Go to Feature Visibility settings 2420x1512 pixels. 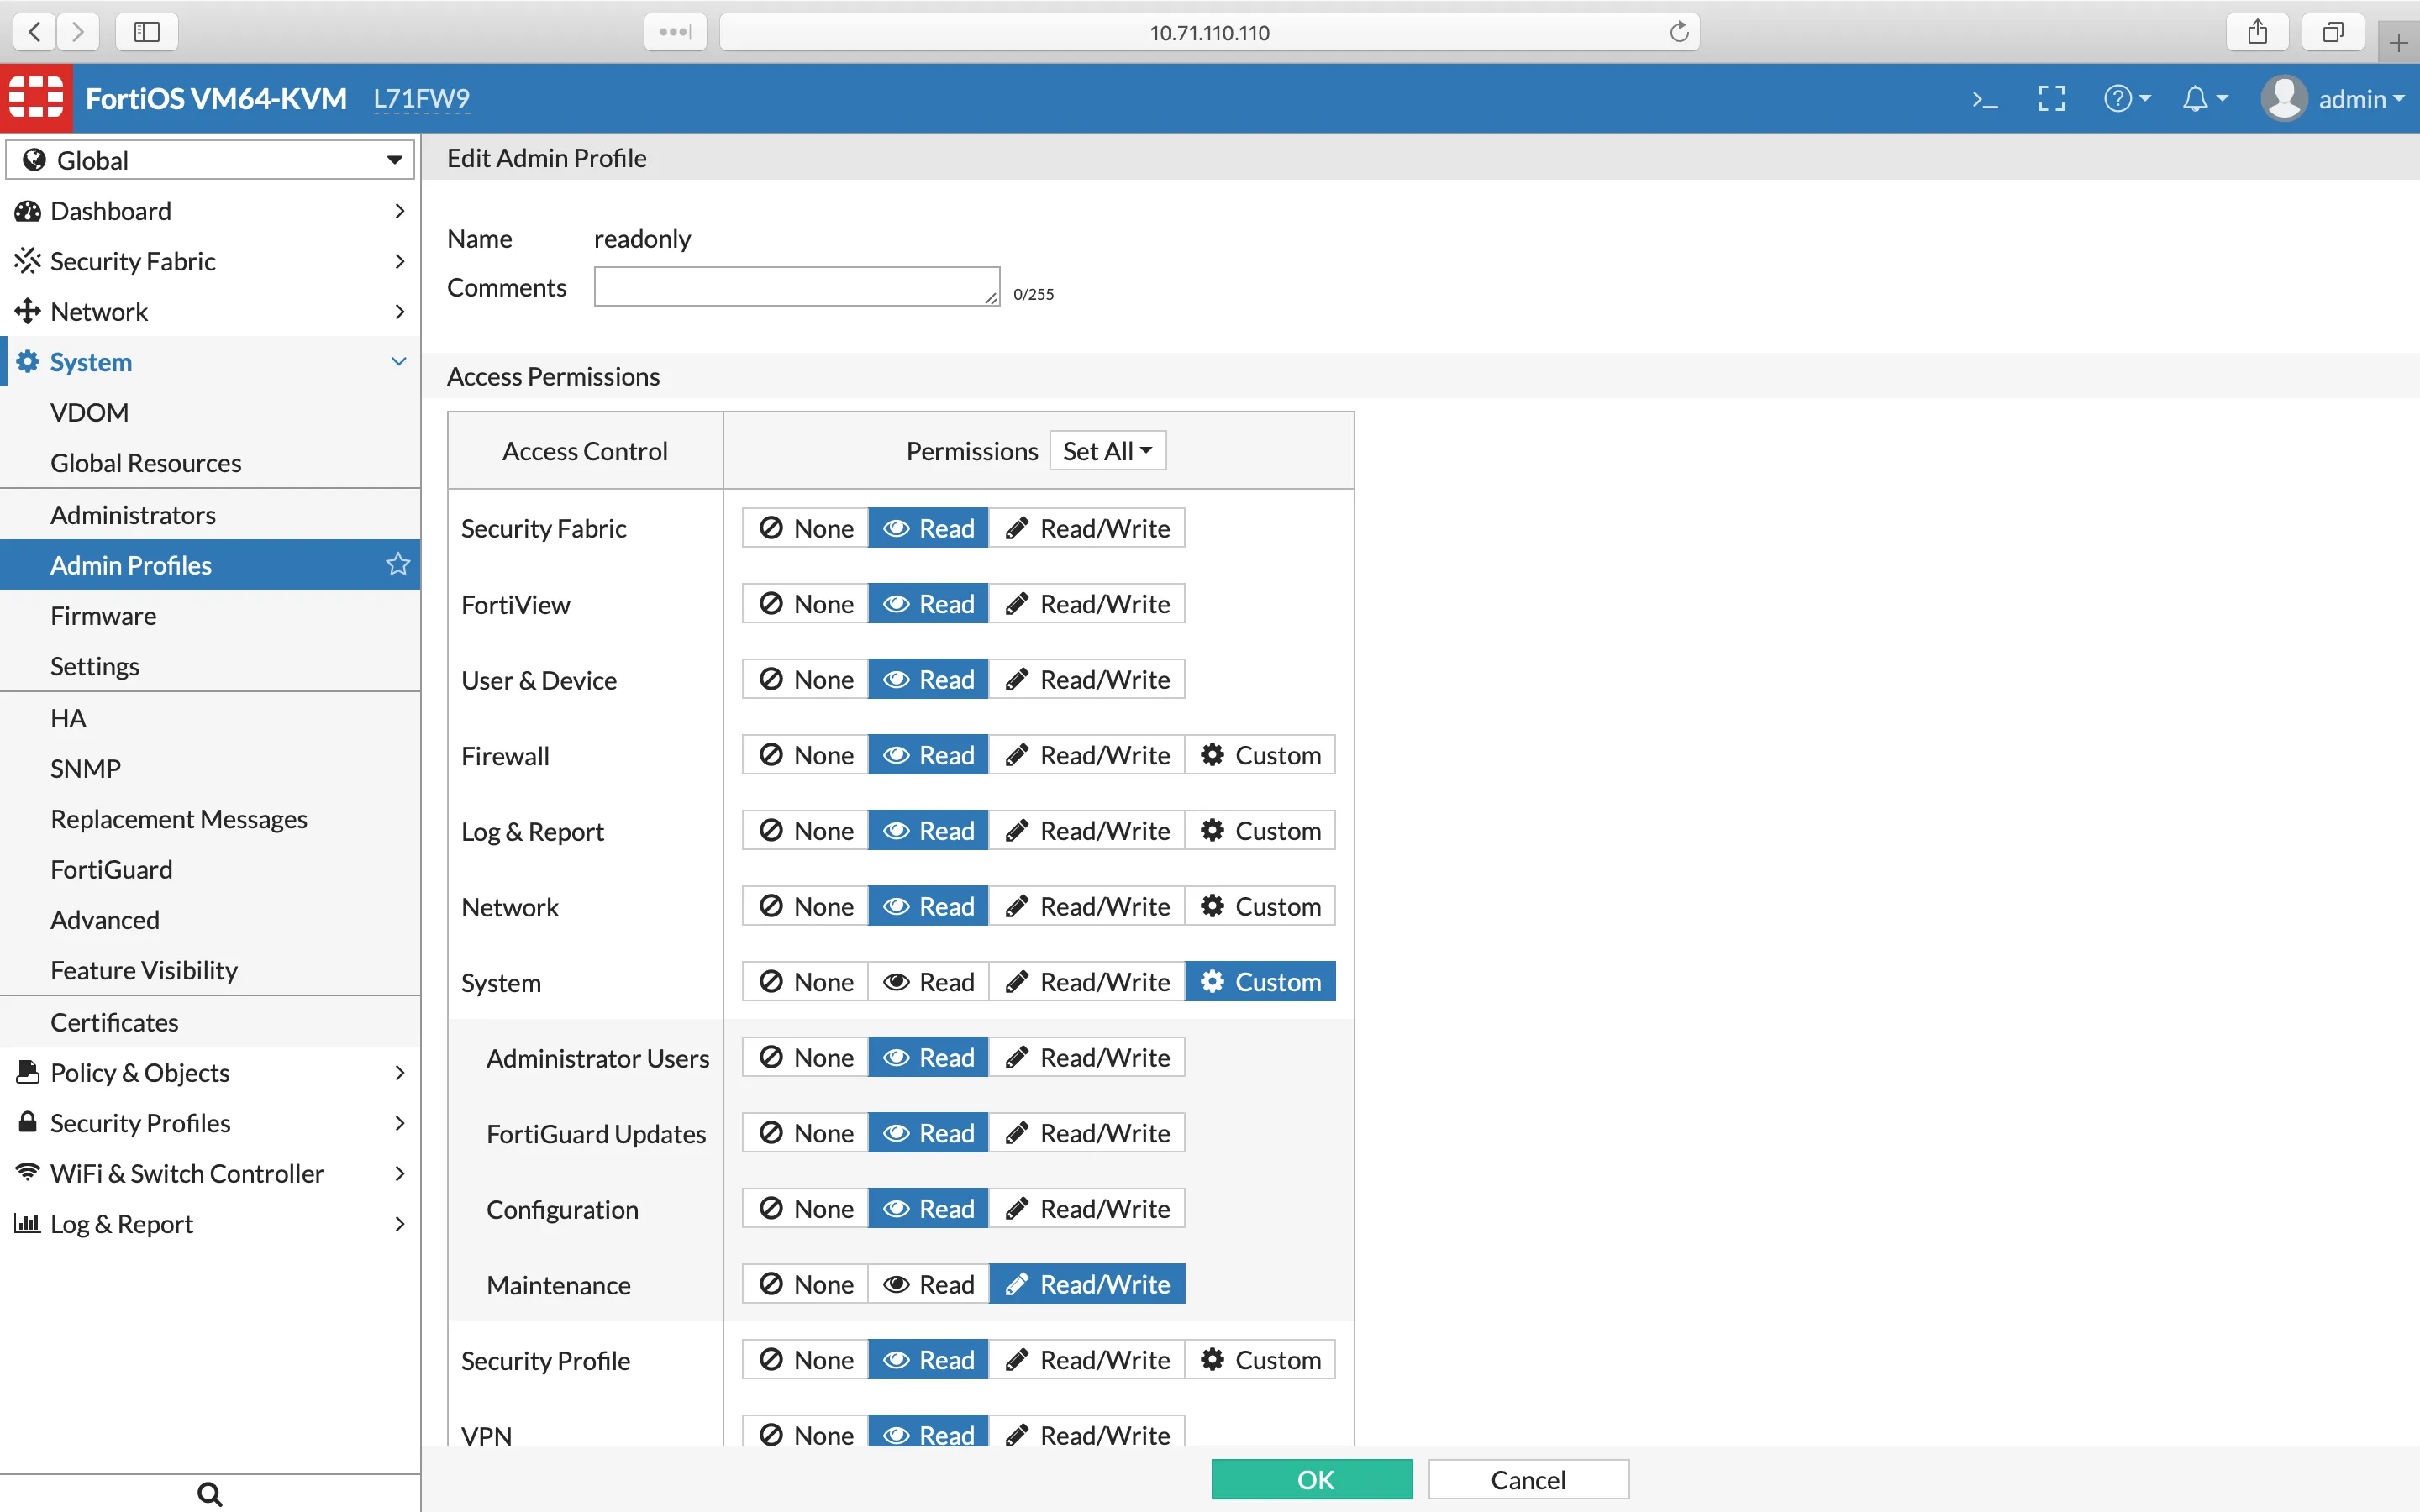[144, 970]
